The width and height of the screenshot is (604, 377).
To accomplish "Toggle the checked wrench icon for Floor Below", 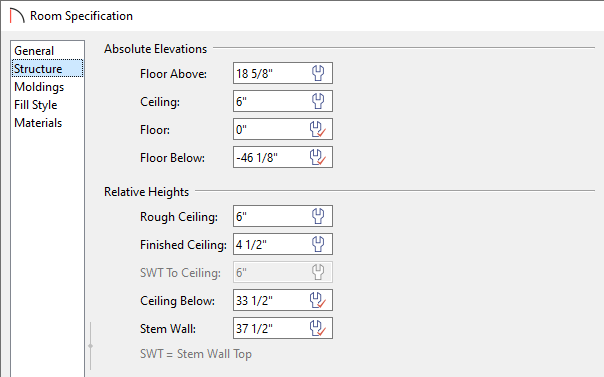I will (x=318, y=157).
